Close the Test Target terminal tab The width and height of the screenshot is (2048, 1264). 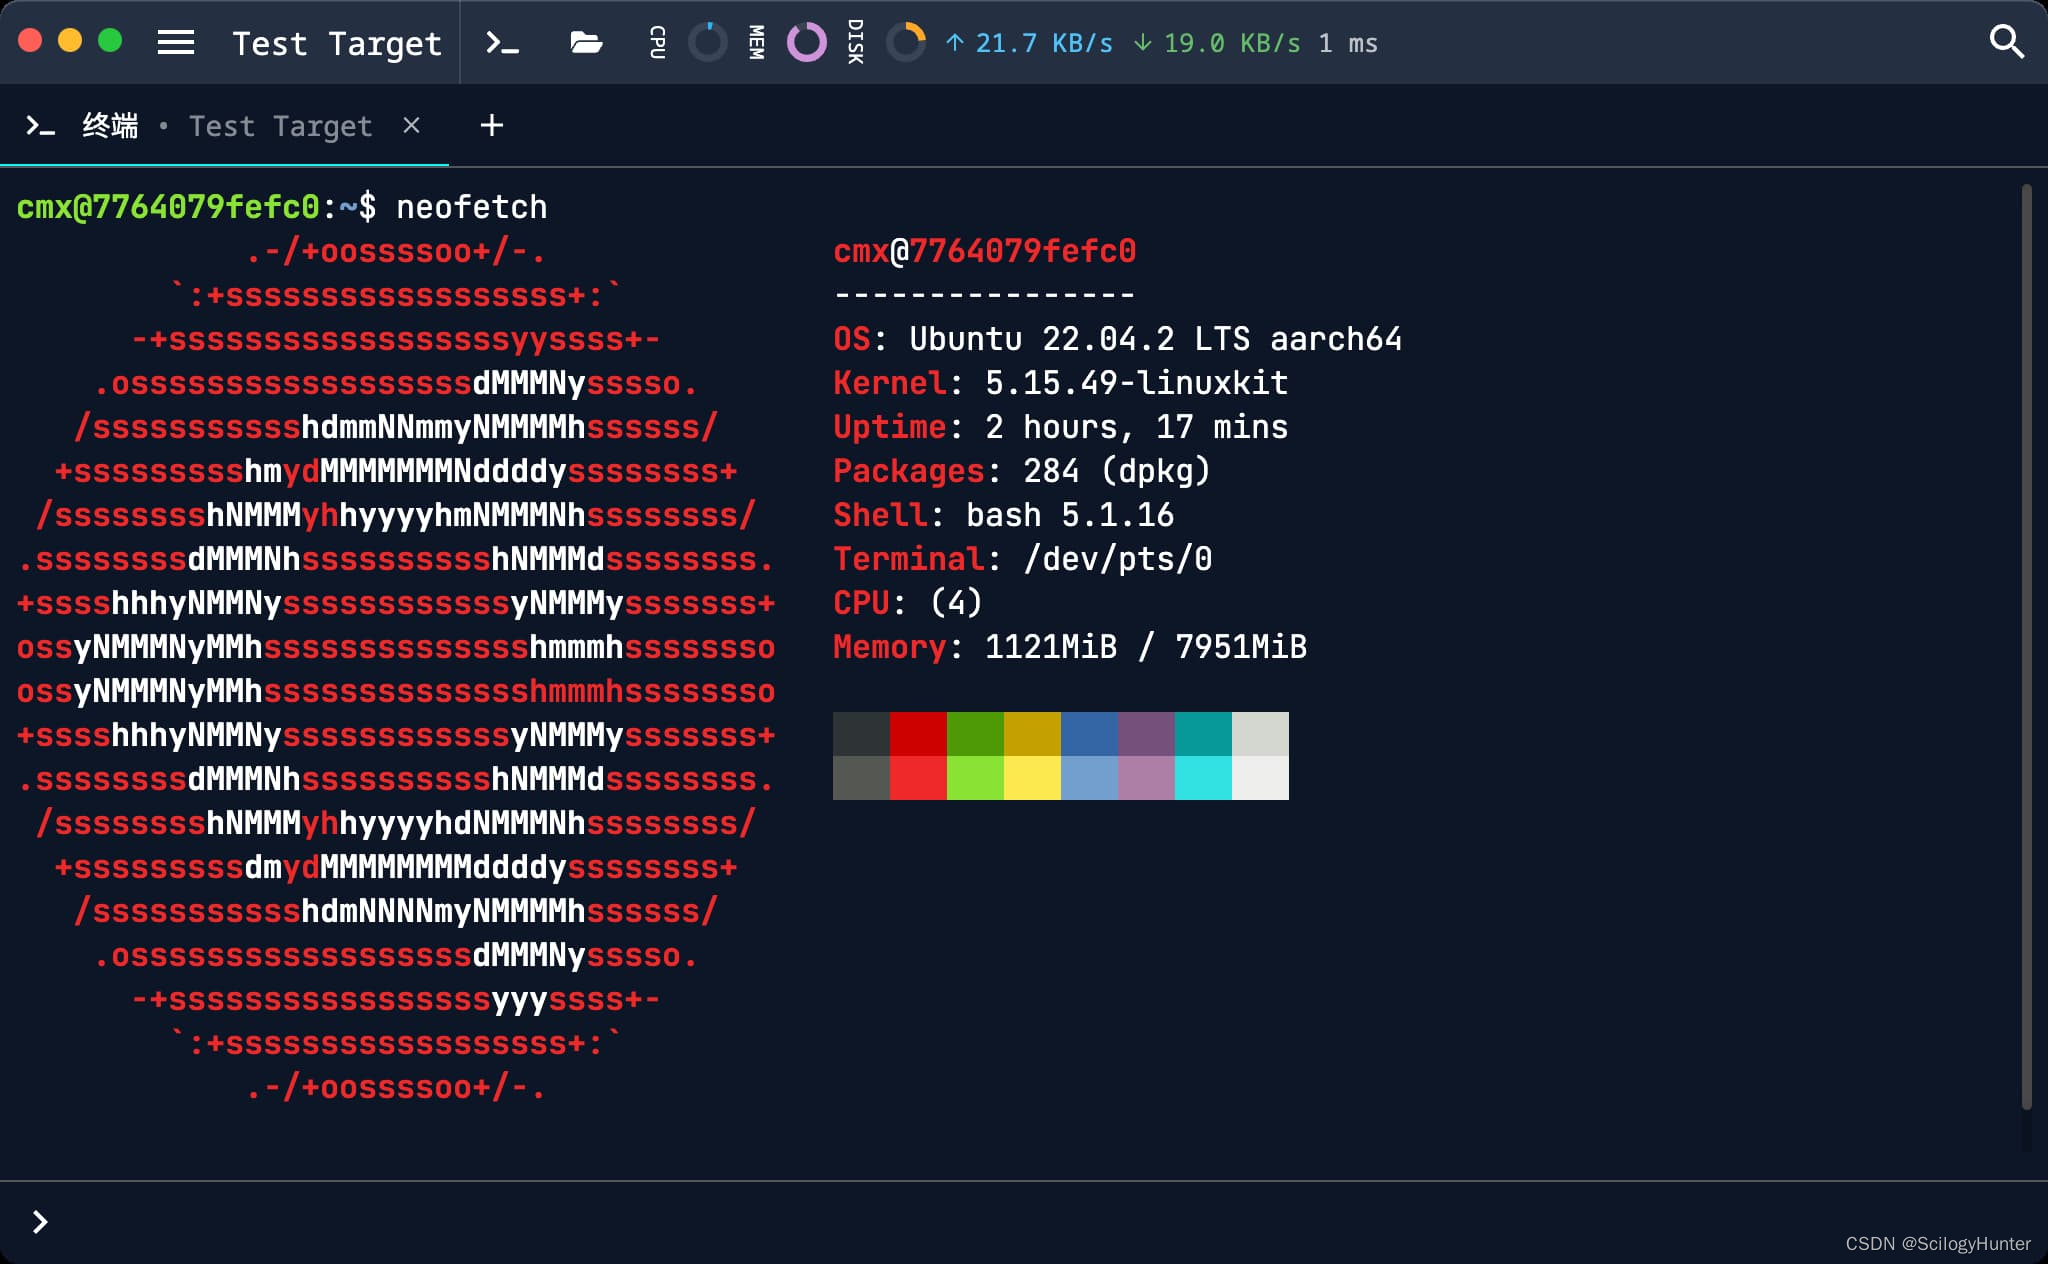(x=411, y=125)
